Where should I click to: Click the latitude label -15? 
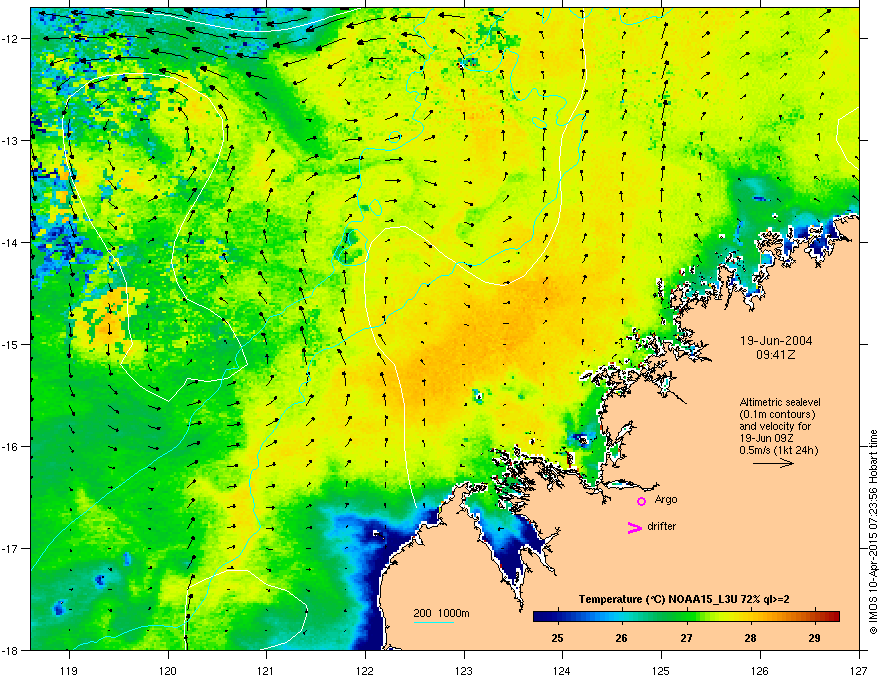[x=10, y=344]
